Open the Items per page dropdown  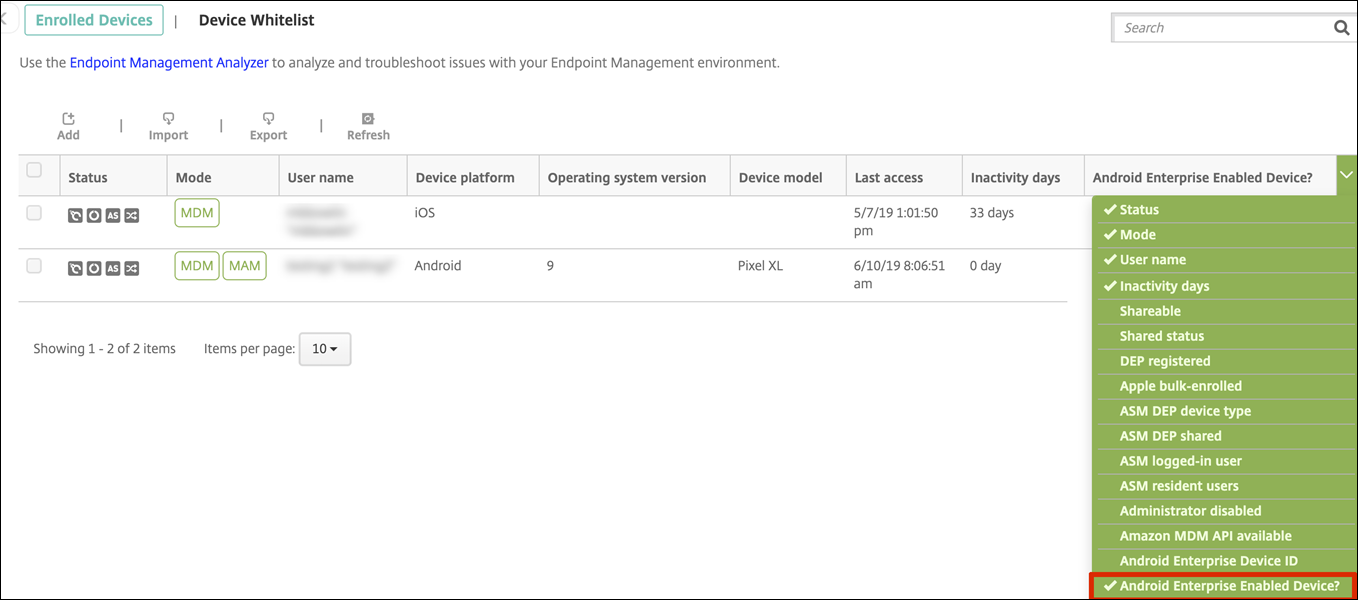pos(324,349)
